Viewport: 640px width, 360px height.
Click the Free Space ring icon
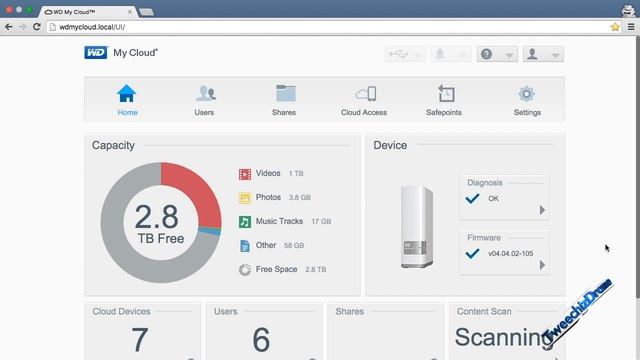245,270
